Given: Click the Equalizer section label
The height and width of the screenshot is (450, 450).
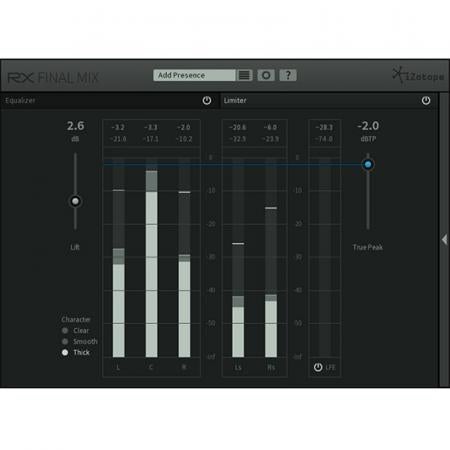Looking at the screenshot, I should click(20, 100).
